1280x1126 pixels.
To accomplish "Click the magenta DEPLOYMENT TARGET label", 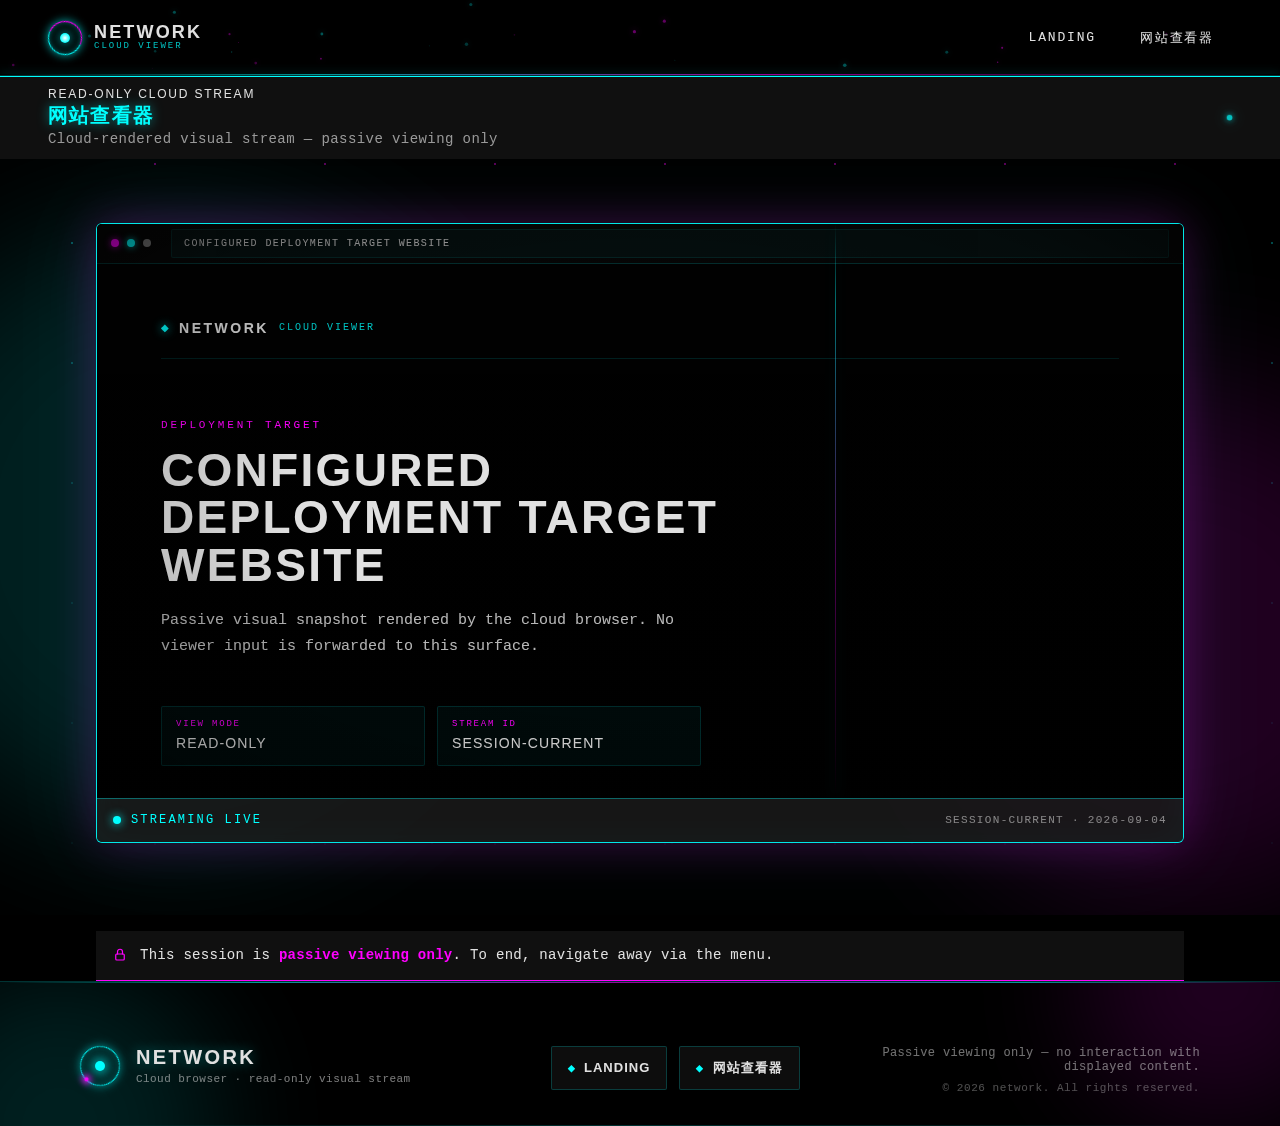I will (241, 425).
